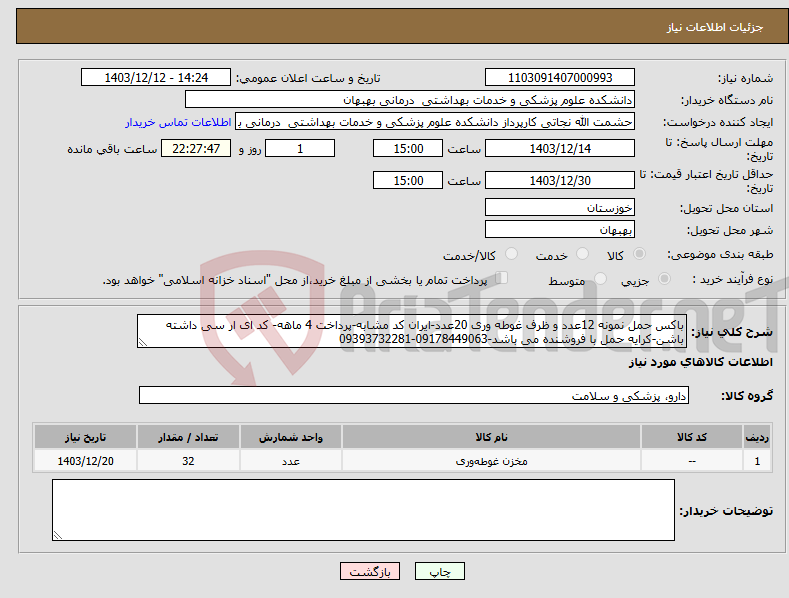
Task: Click the price validity date 1403/12/30
Action: (560, 180)
